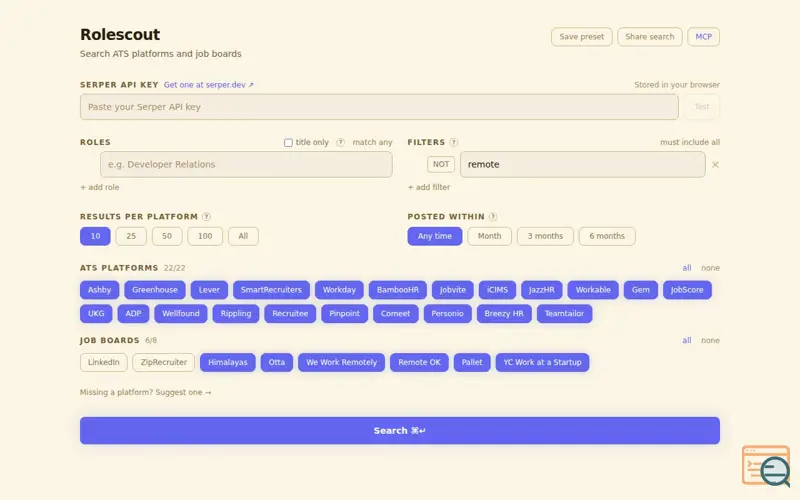Toggle the ADP platform chip
Viewport: 800px width, 500px height.
(133, 314)
